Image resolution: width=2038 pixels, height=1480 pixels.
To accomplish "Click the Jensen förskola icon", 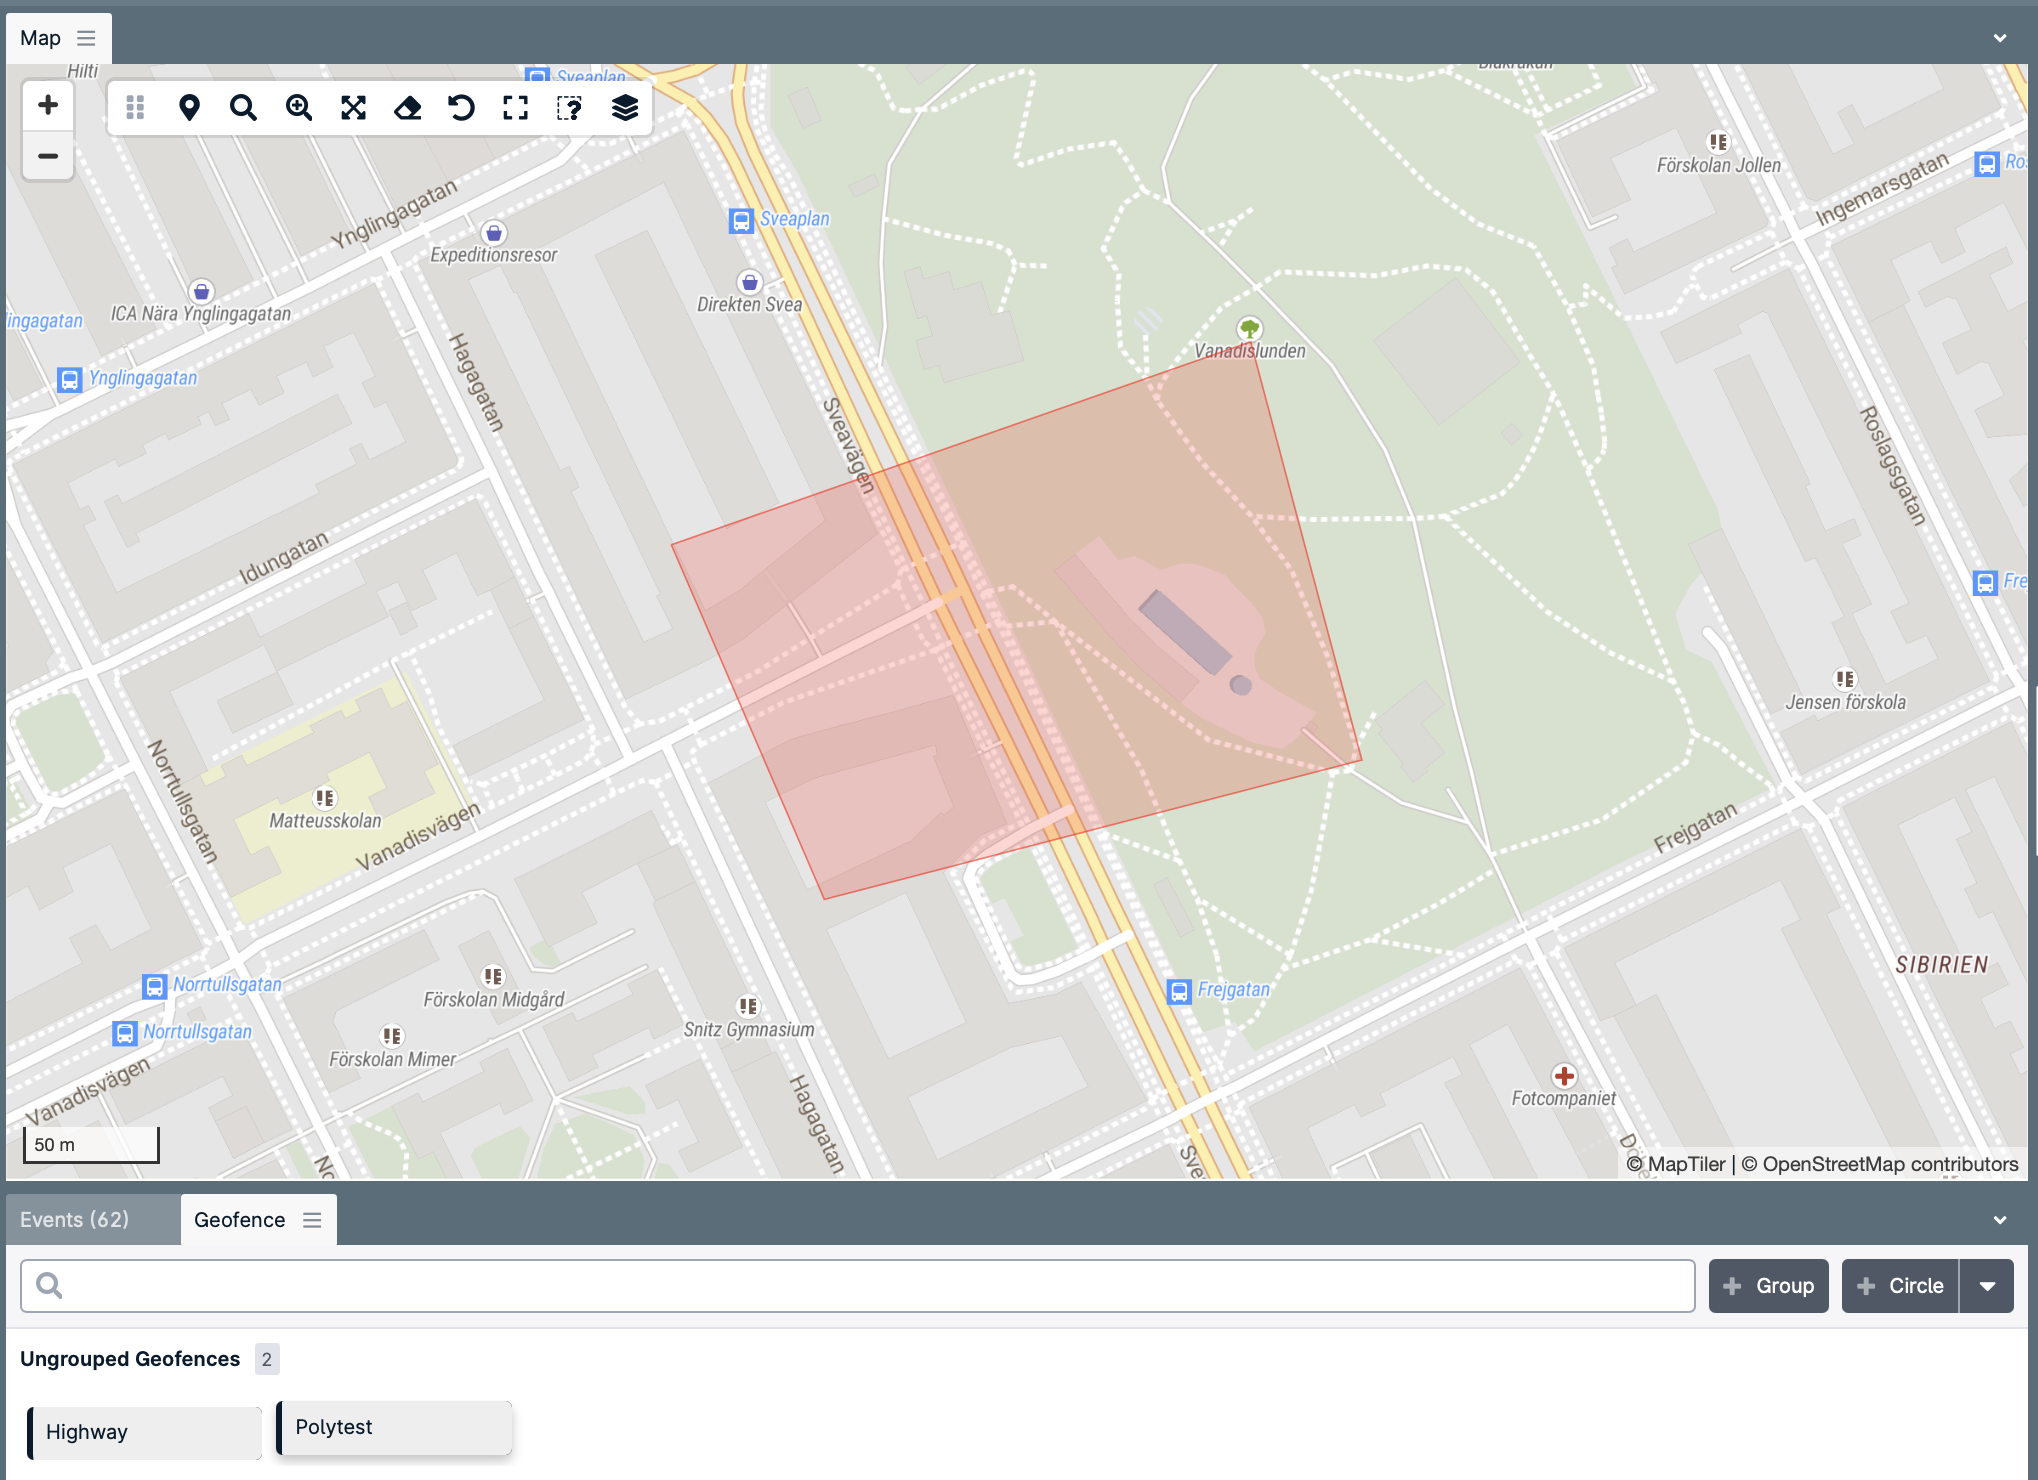I will pyautogui.click(x=1845, y=678).
